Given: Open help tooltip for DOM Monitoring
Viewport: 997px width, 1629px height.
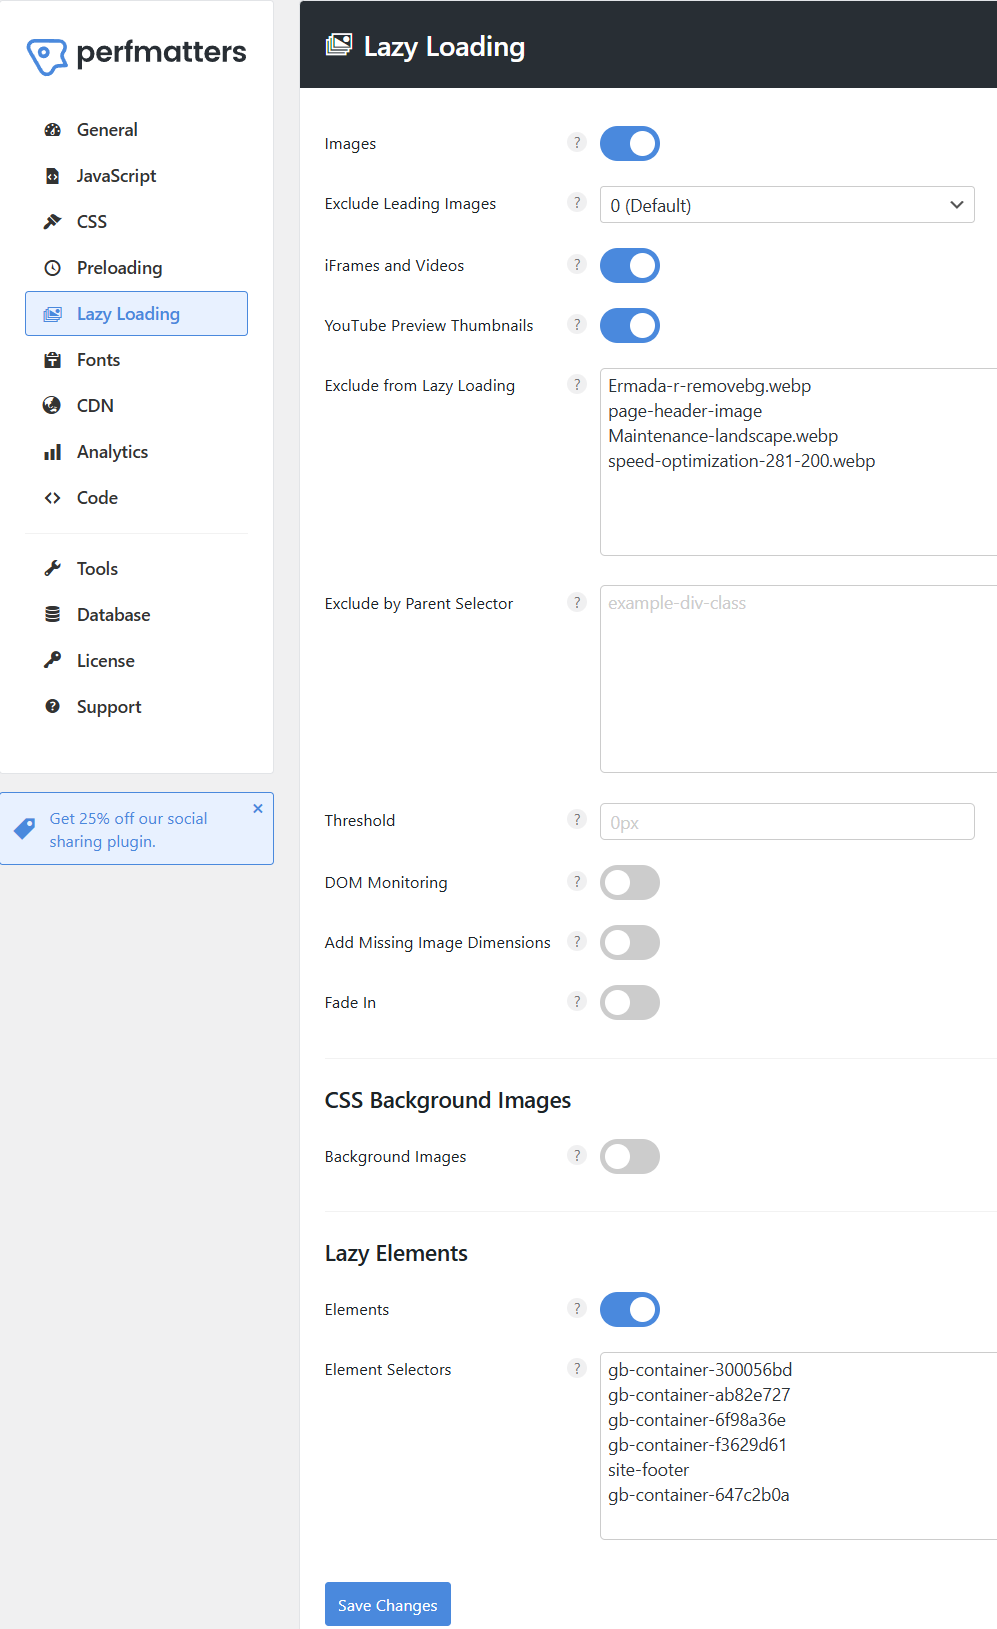Looking at the screenshot, I should pos(577,882).
